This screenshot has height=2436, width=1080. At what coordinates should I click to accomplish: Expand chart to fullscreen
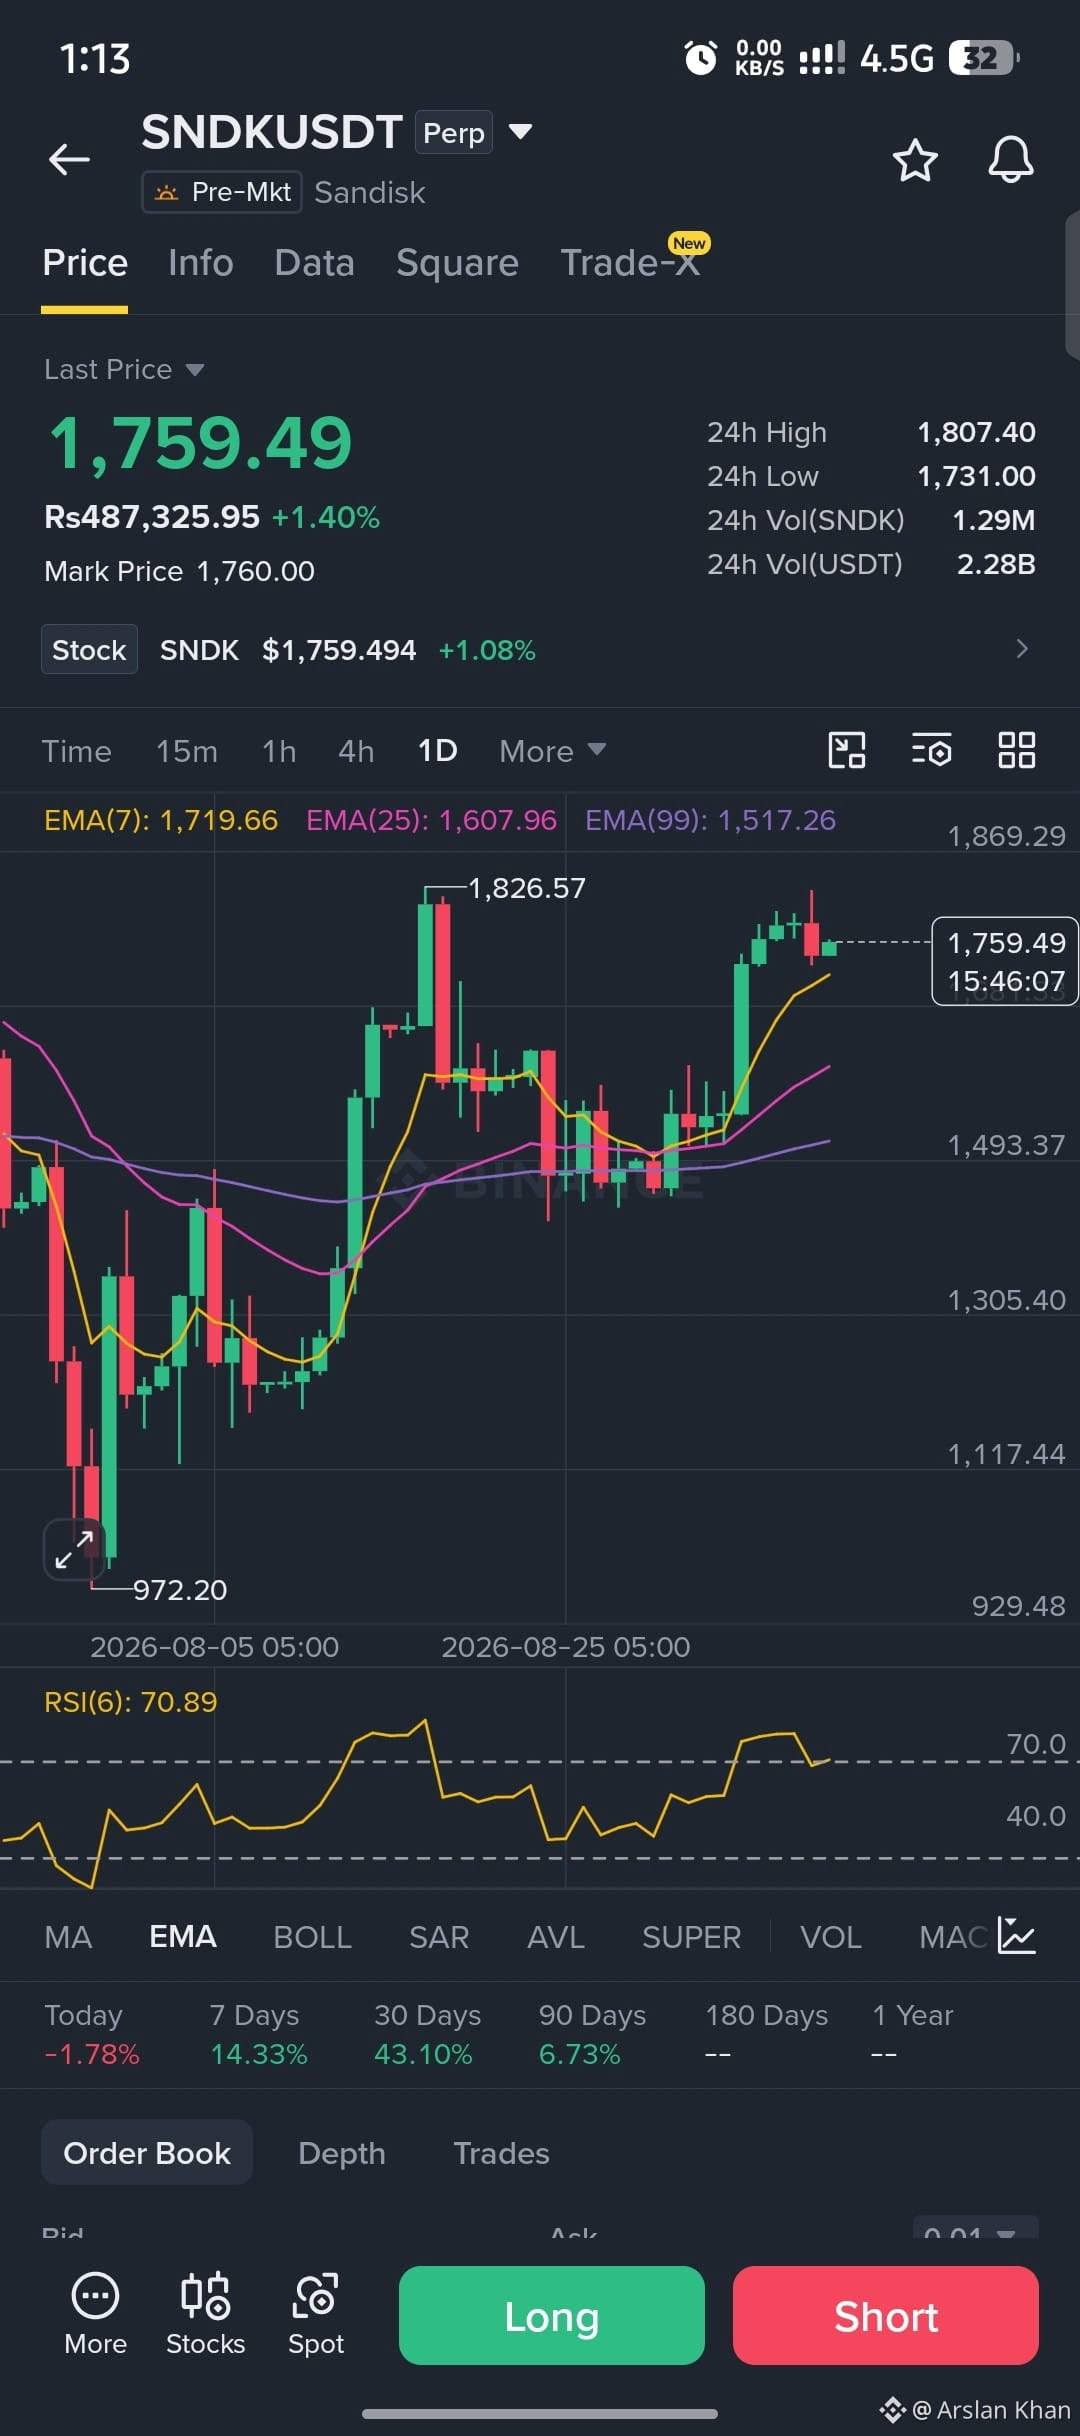click(x=74, y=1549)
